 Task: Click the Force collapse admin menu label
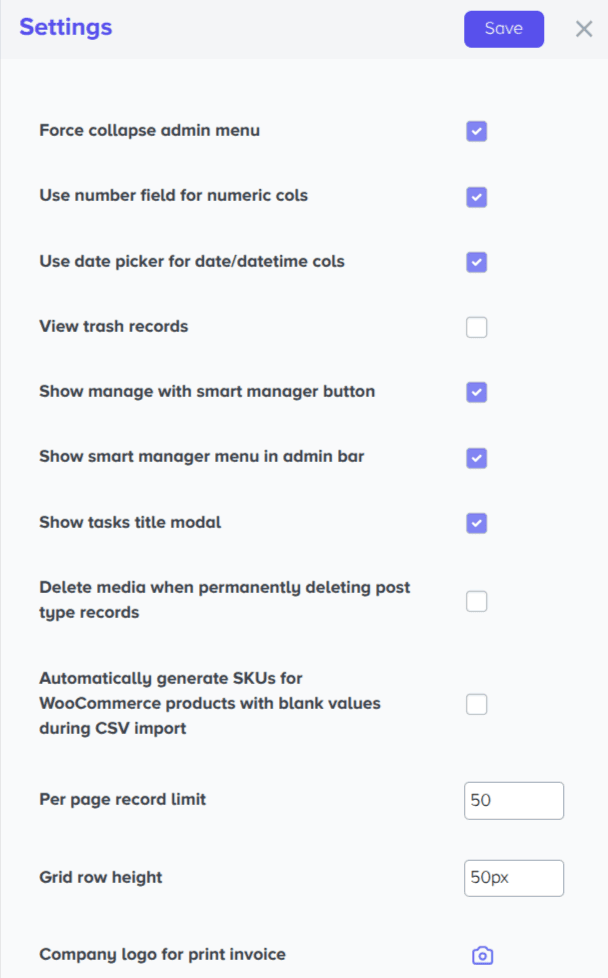(x=150, y=130)
